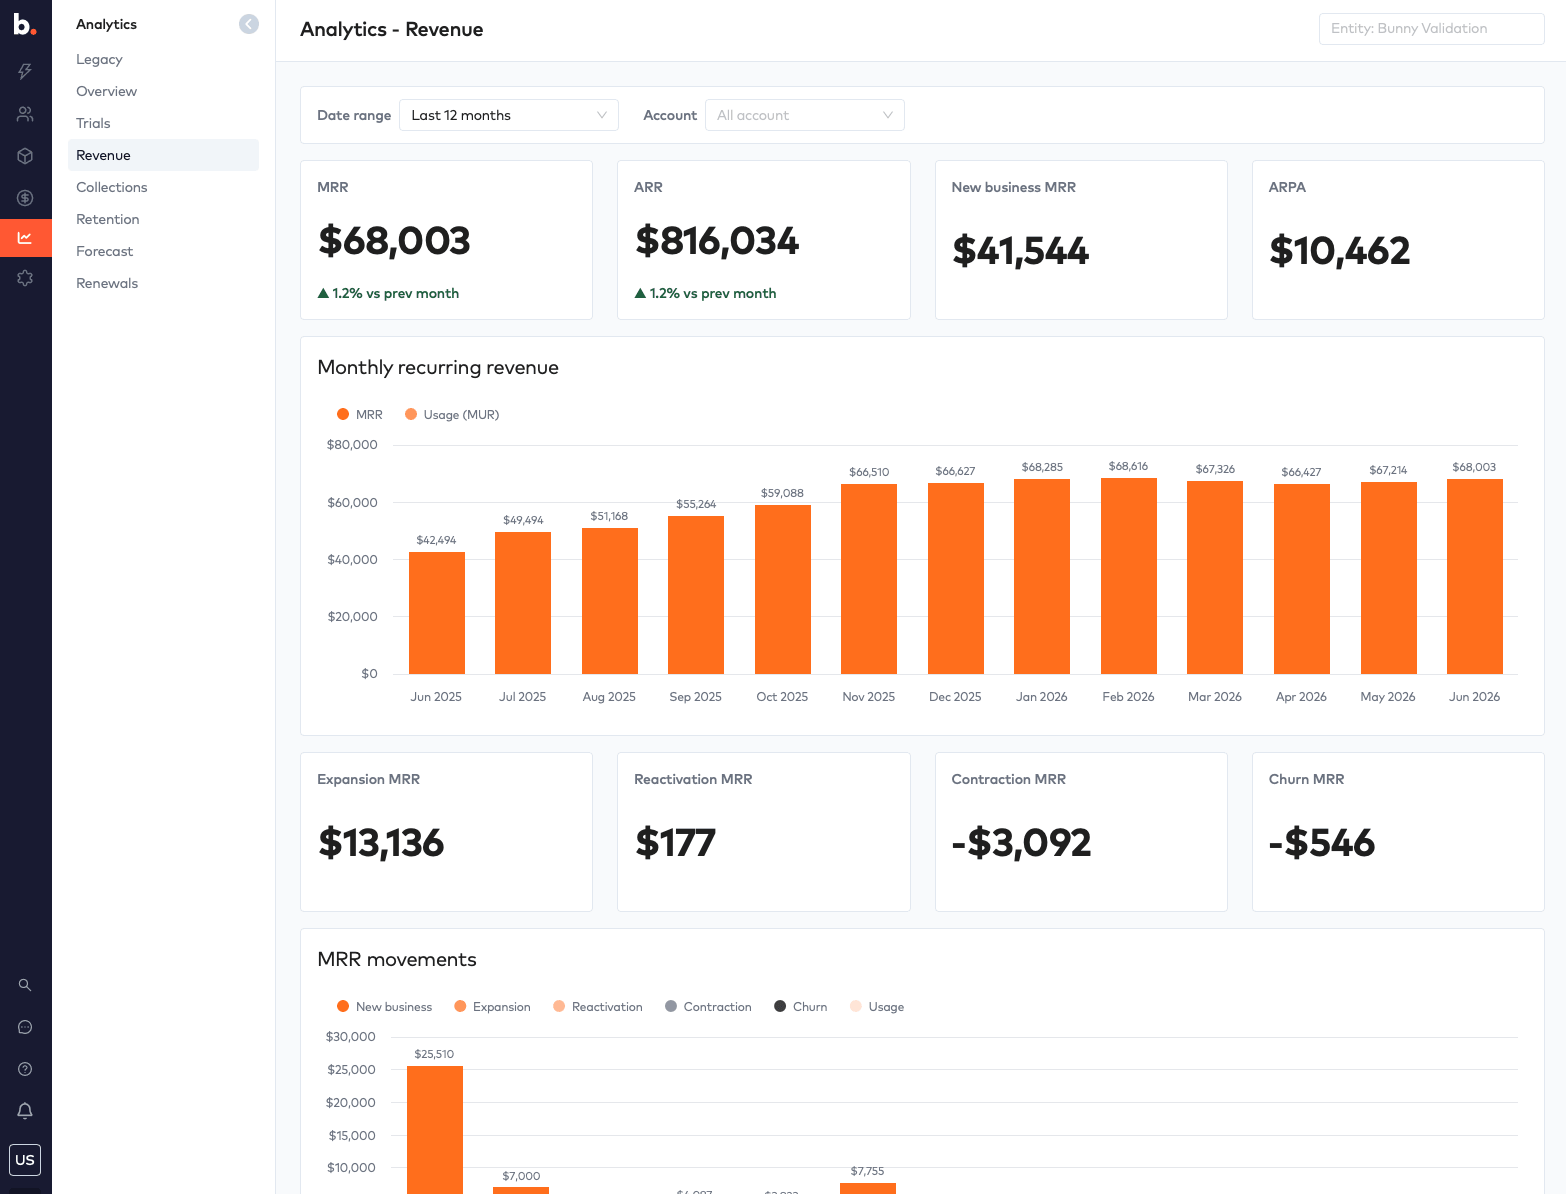The height and width of the screenshot is (1194, 1566).
Task: Open the Renewals page
Action: (x=107, y=283)
